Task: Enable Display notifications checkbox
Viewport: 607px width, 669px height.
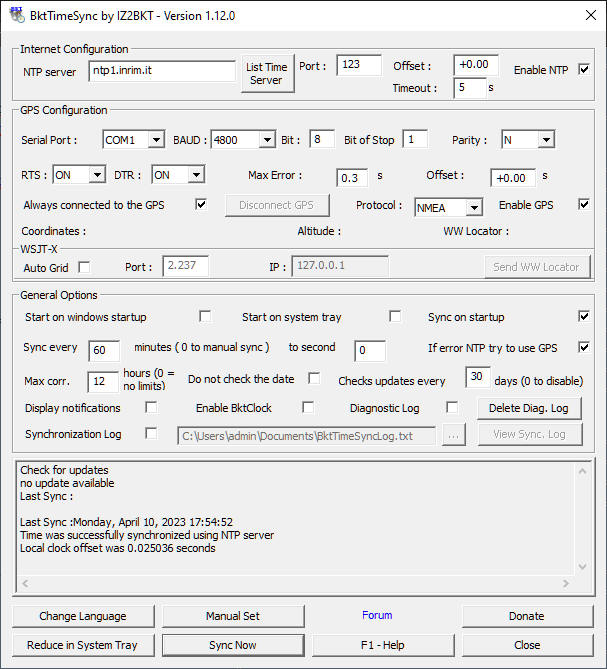Action: (151, 407)
